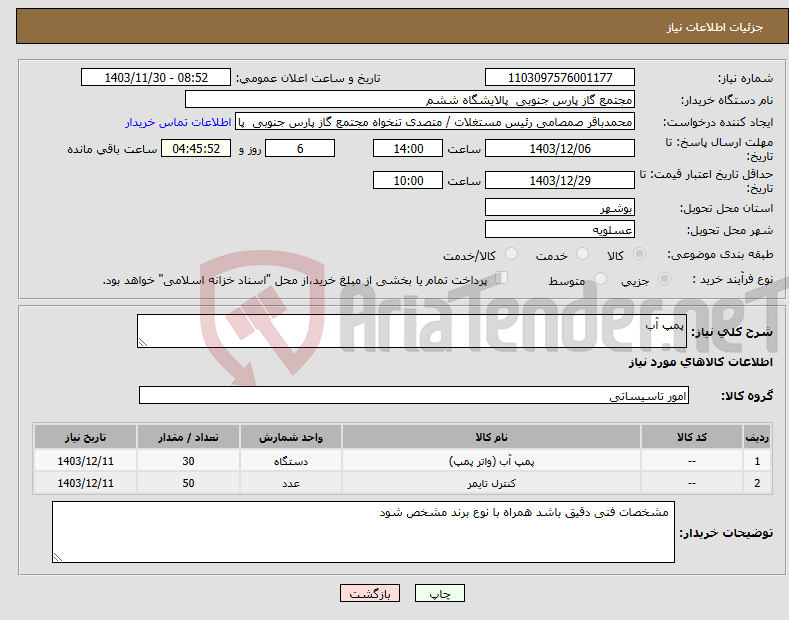789x620 pixels.
Task: Click the quantity cell showing 30
Action: [x=188, y=461]
